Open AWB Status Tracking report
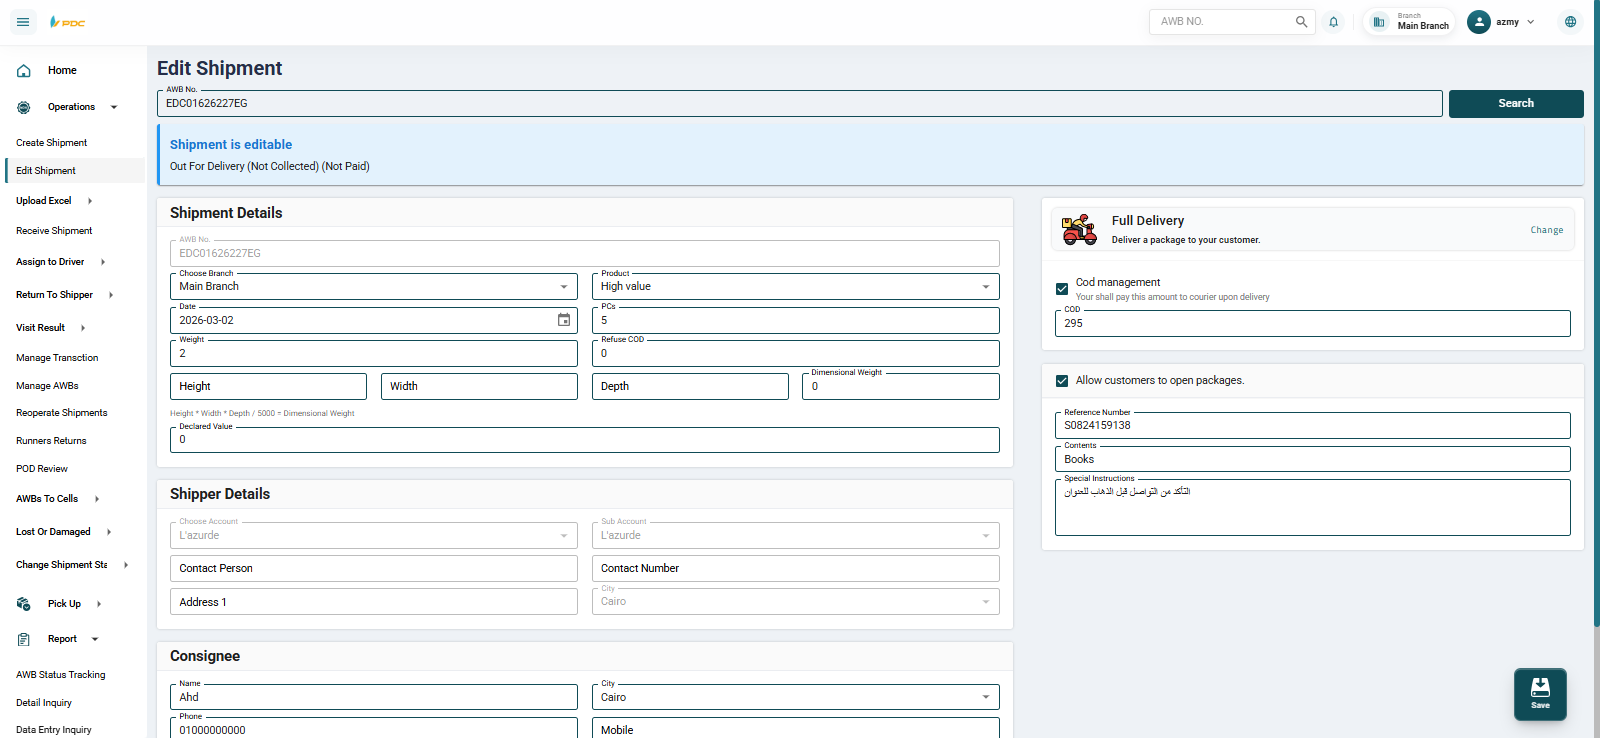The width and height of the screenshot is (1600, 738). tap(60, 675)
